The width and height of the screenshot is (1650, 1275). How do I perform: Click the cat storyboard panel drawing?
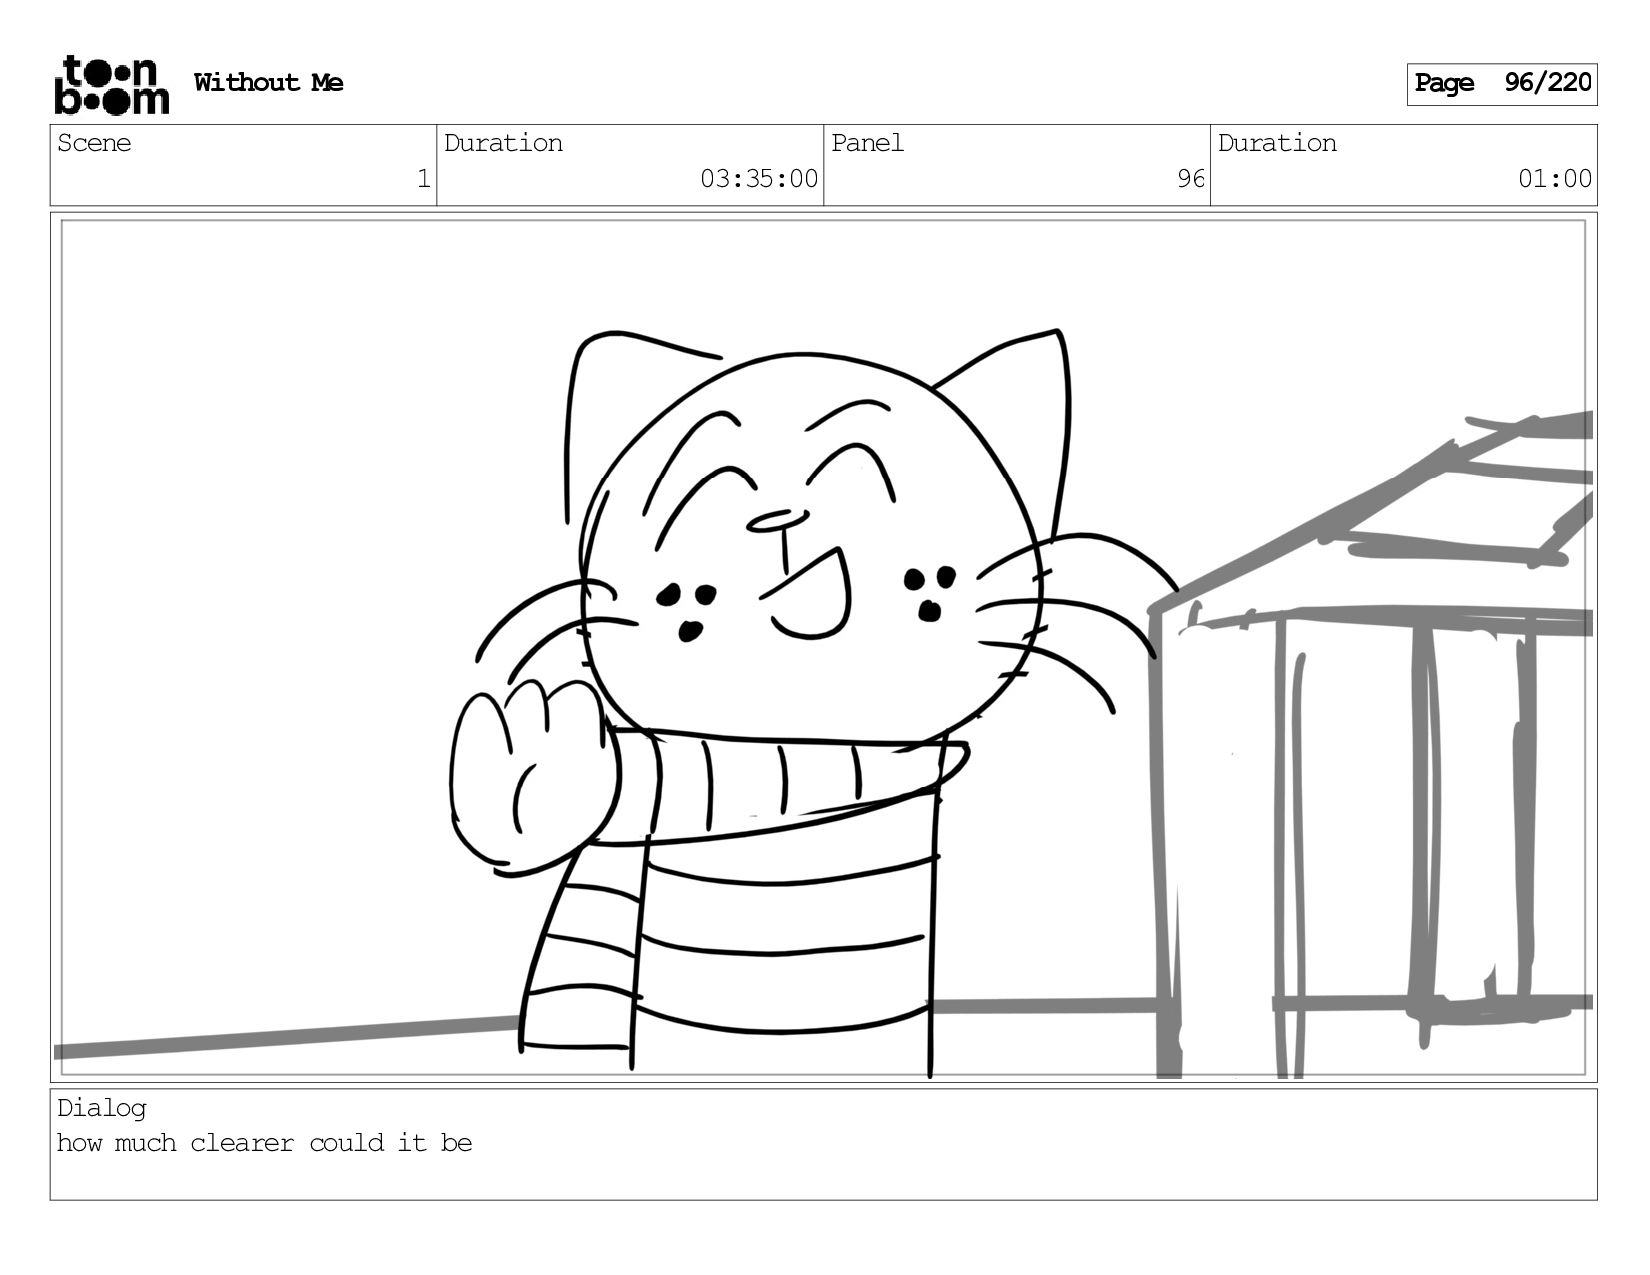click(x=824, y=648)
